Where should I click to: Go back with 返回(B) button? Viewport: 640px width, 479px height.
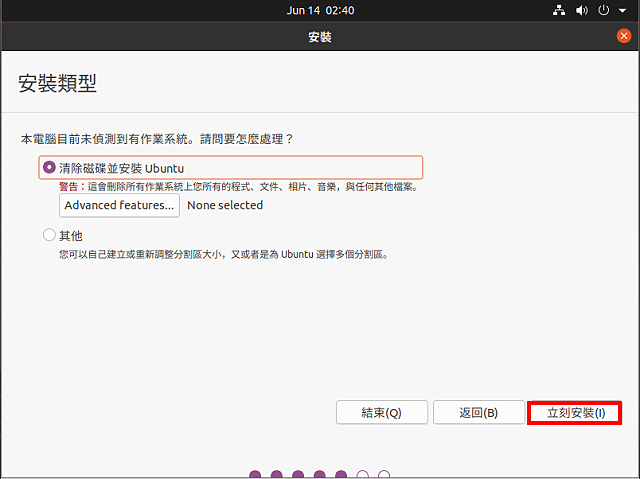(x=478, y=413)
